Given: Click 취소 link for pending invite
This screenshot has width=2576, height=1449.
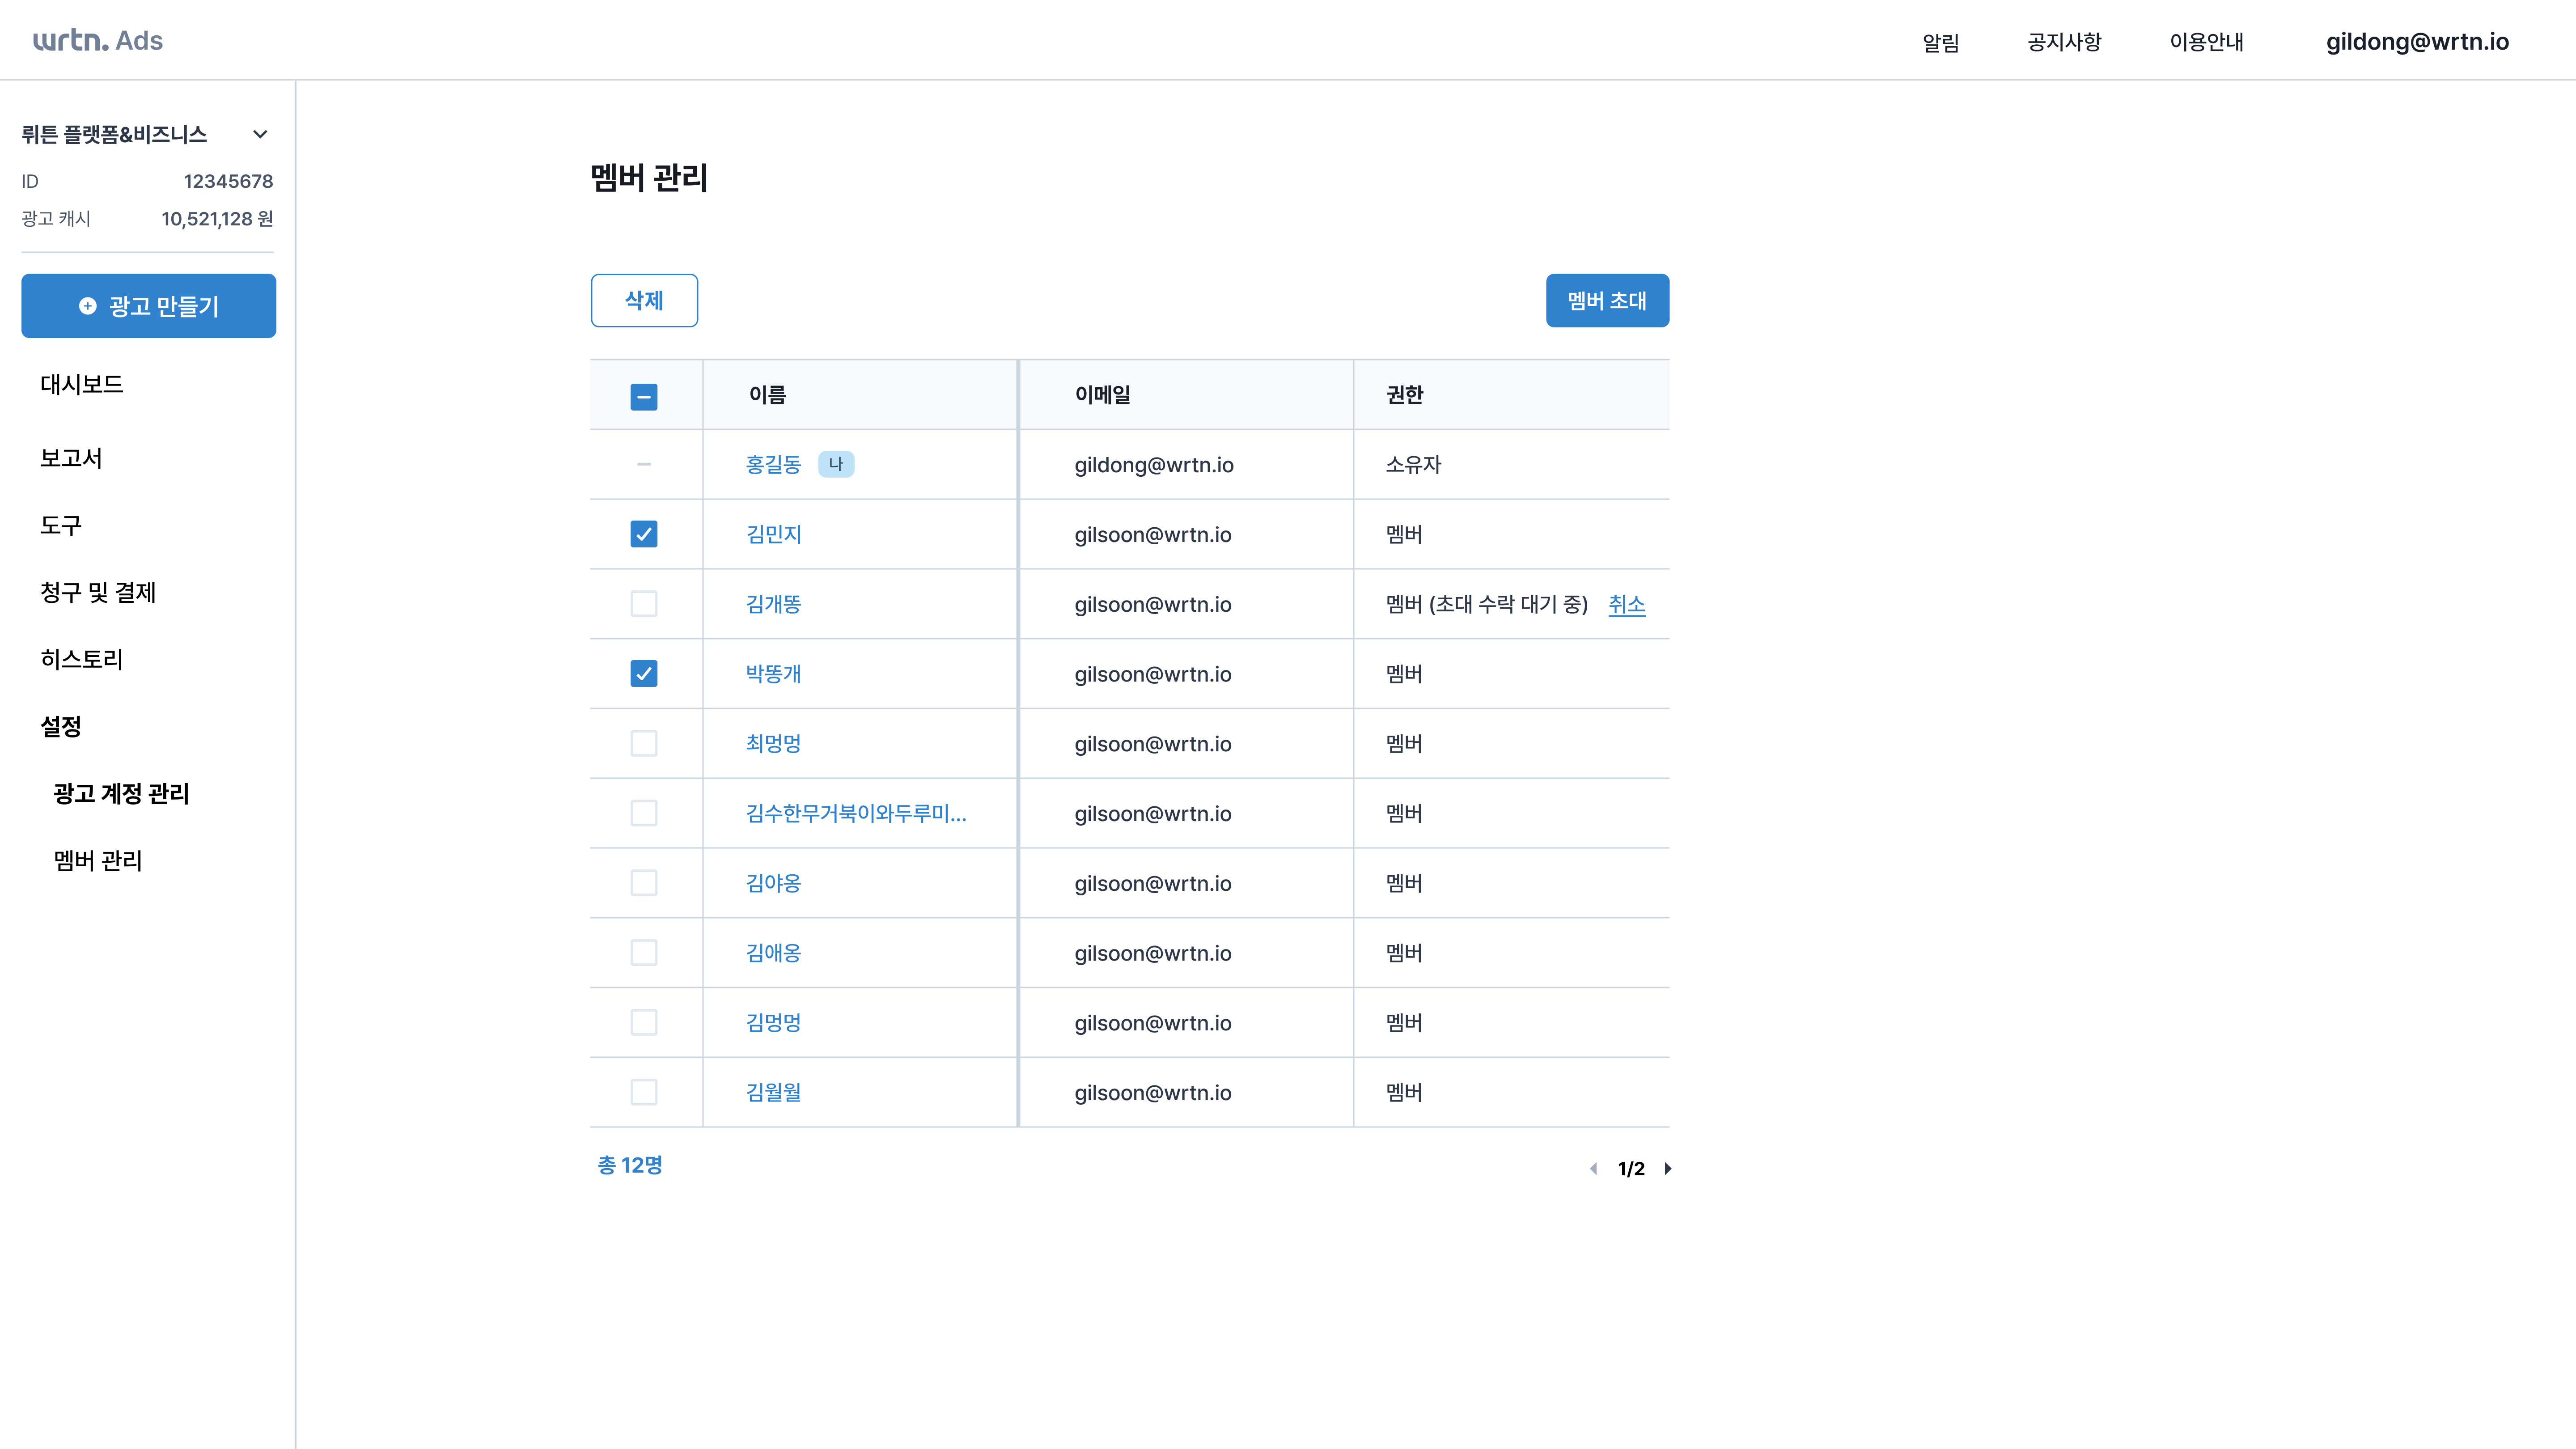Looking at the screenshot, I should (x=1626, y=604).
